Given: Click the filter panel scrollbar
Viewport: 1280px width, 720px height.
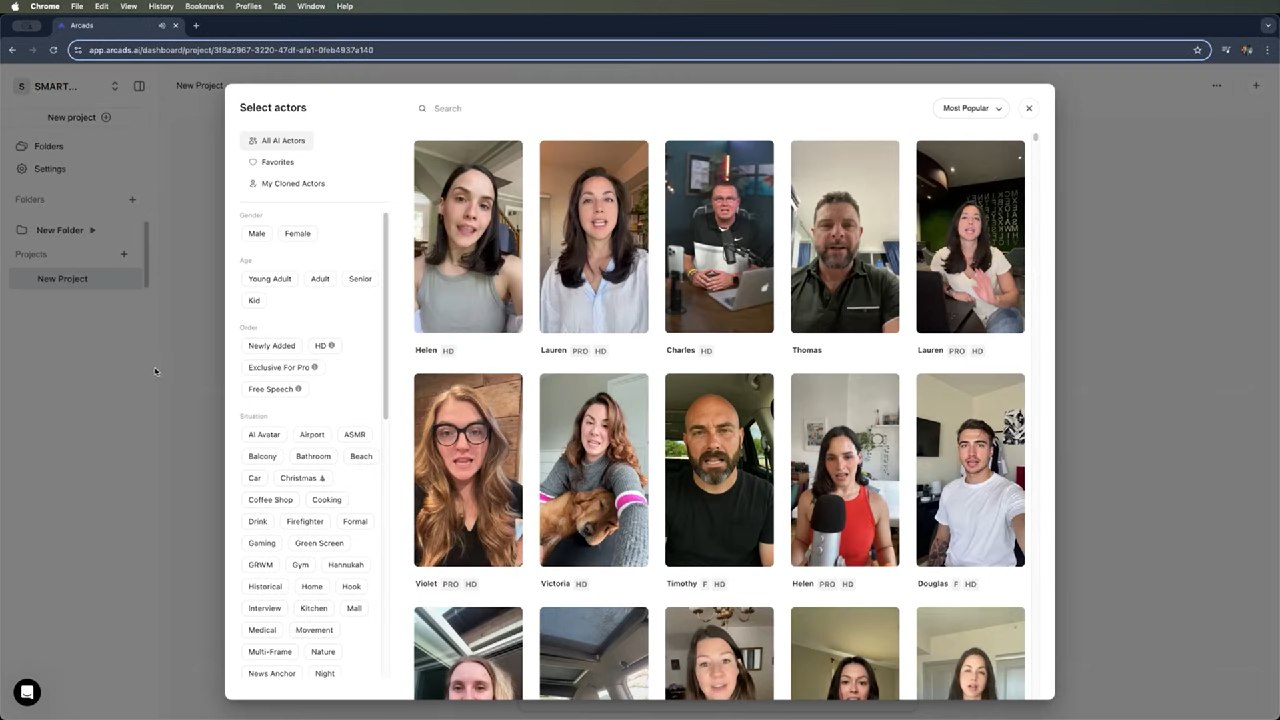Looking at the screenshot, I should [386, 315].
